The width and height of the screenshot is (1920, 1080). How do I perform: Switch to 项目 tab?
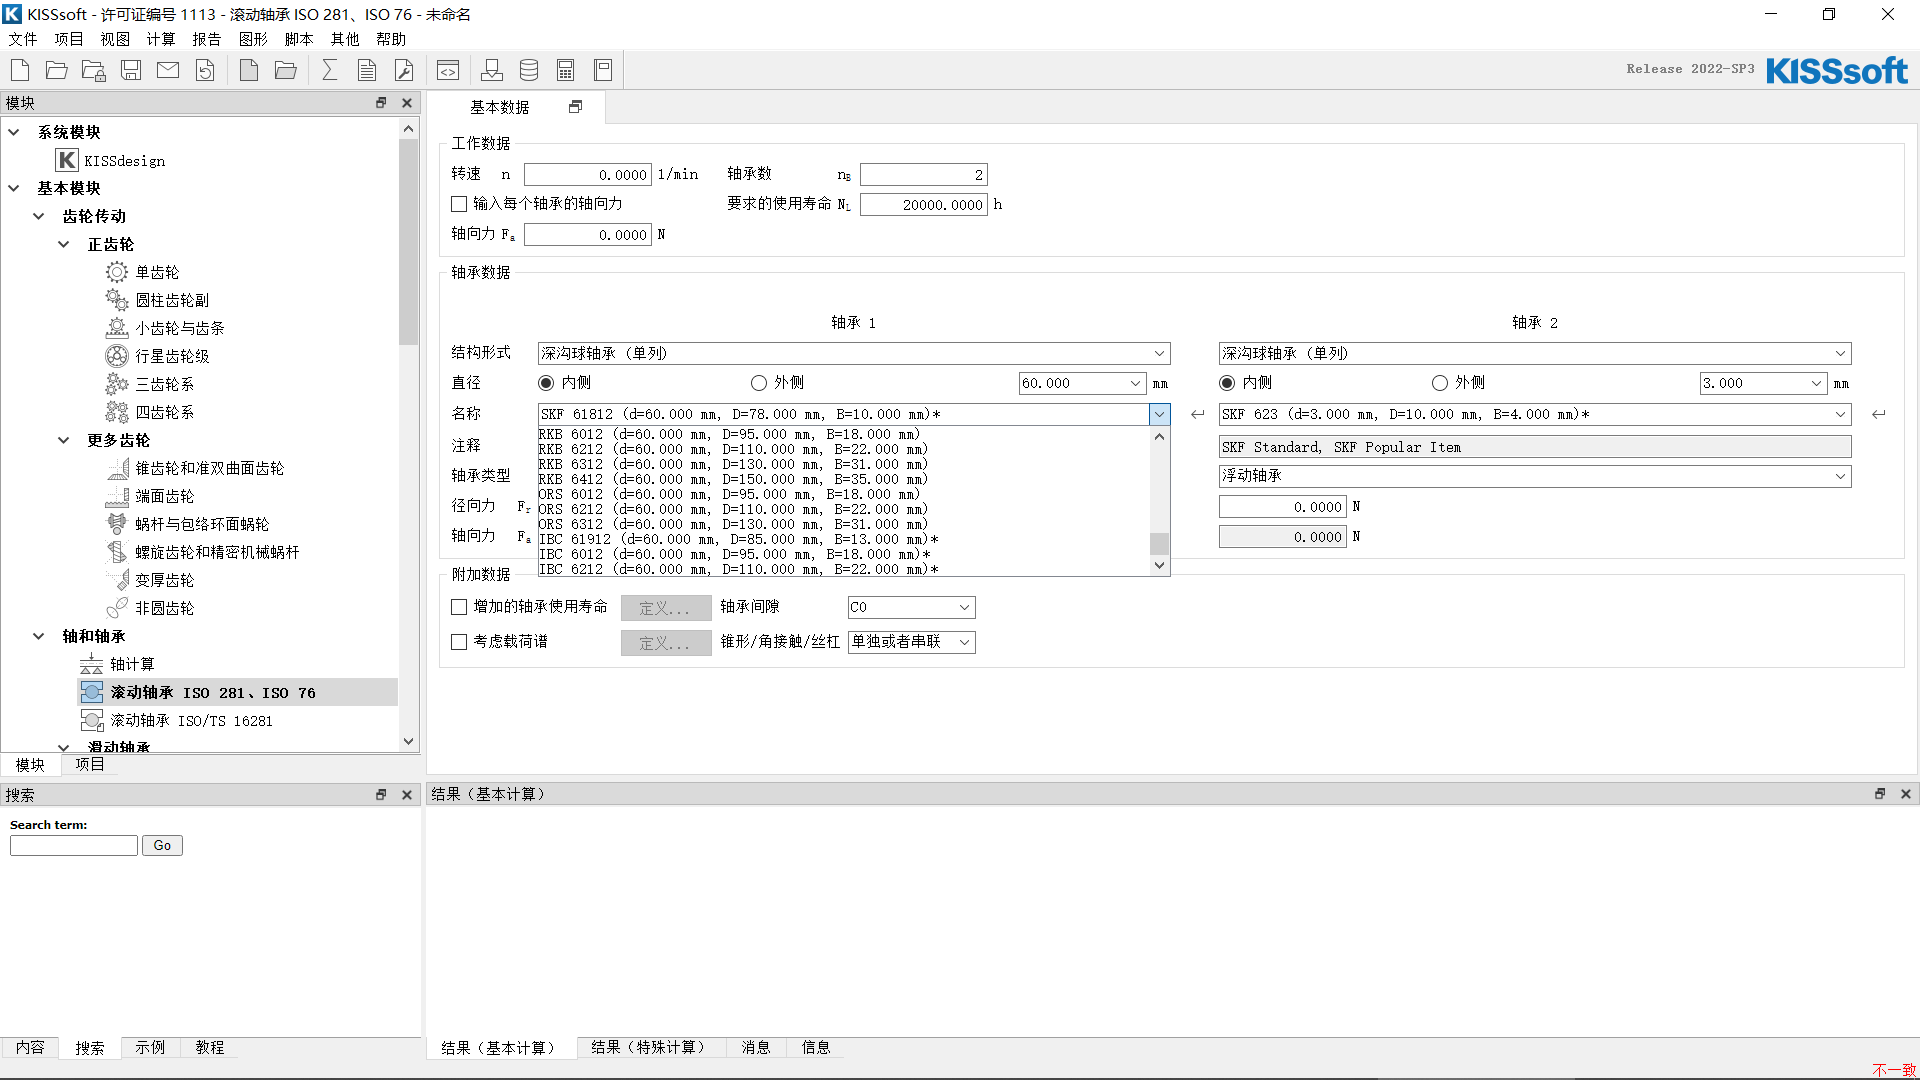pyautogui.click(x=90, y=764)
